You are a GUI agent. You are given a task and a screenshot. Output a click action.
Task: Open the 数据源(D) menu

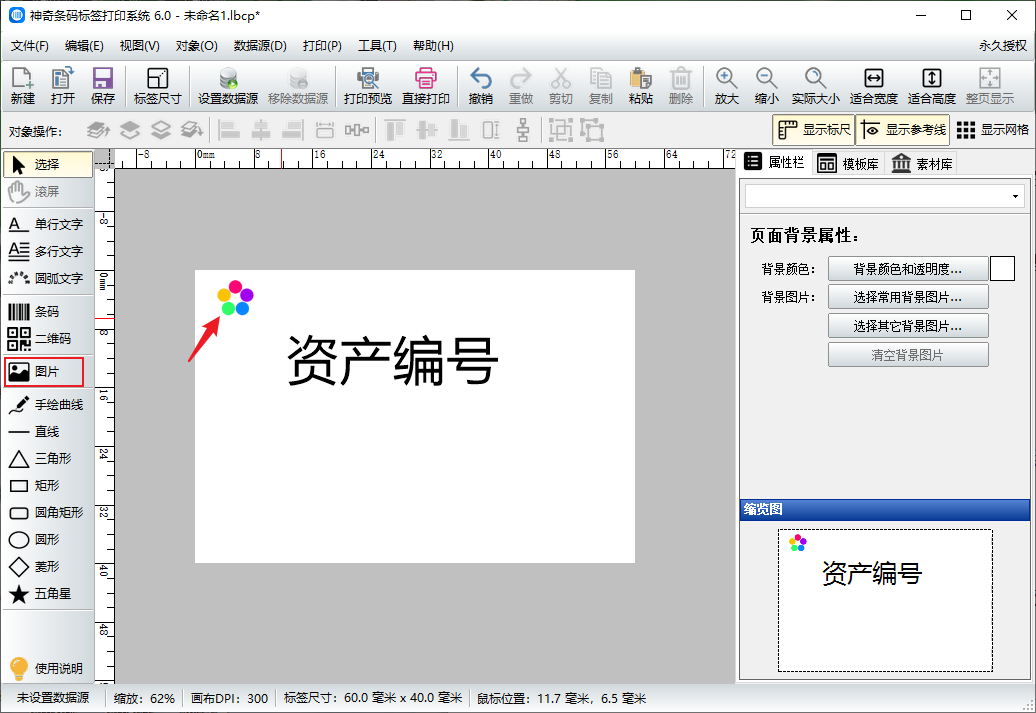pyautogui.click(x=260, y=46)
